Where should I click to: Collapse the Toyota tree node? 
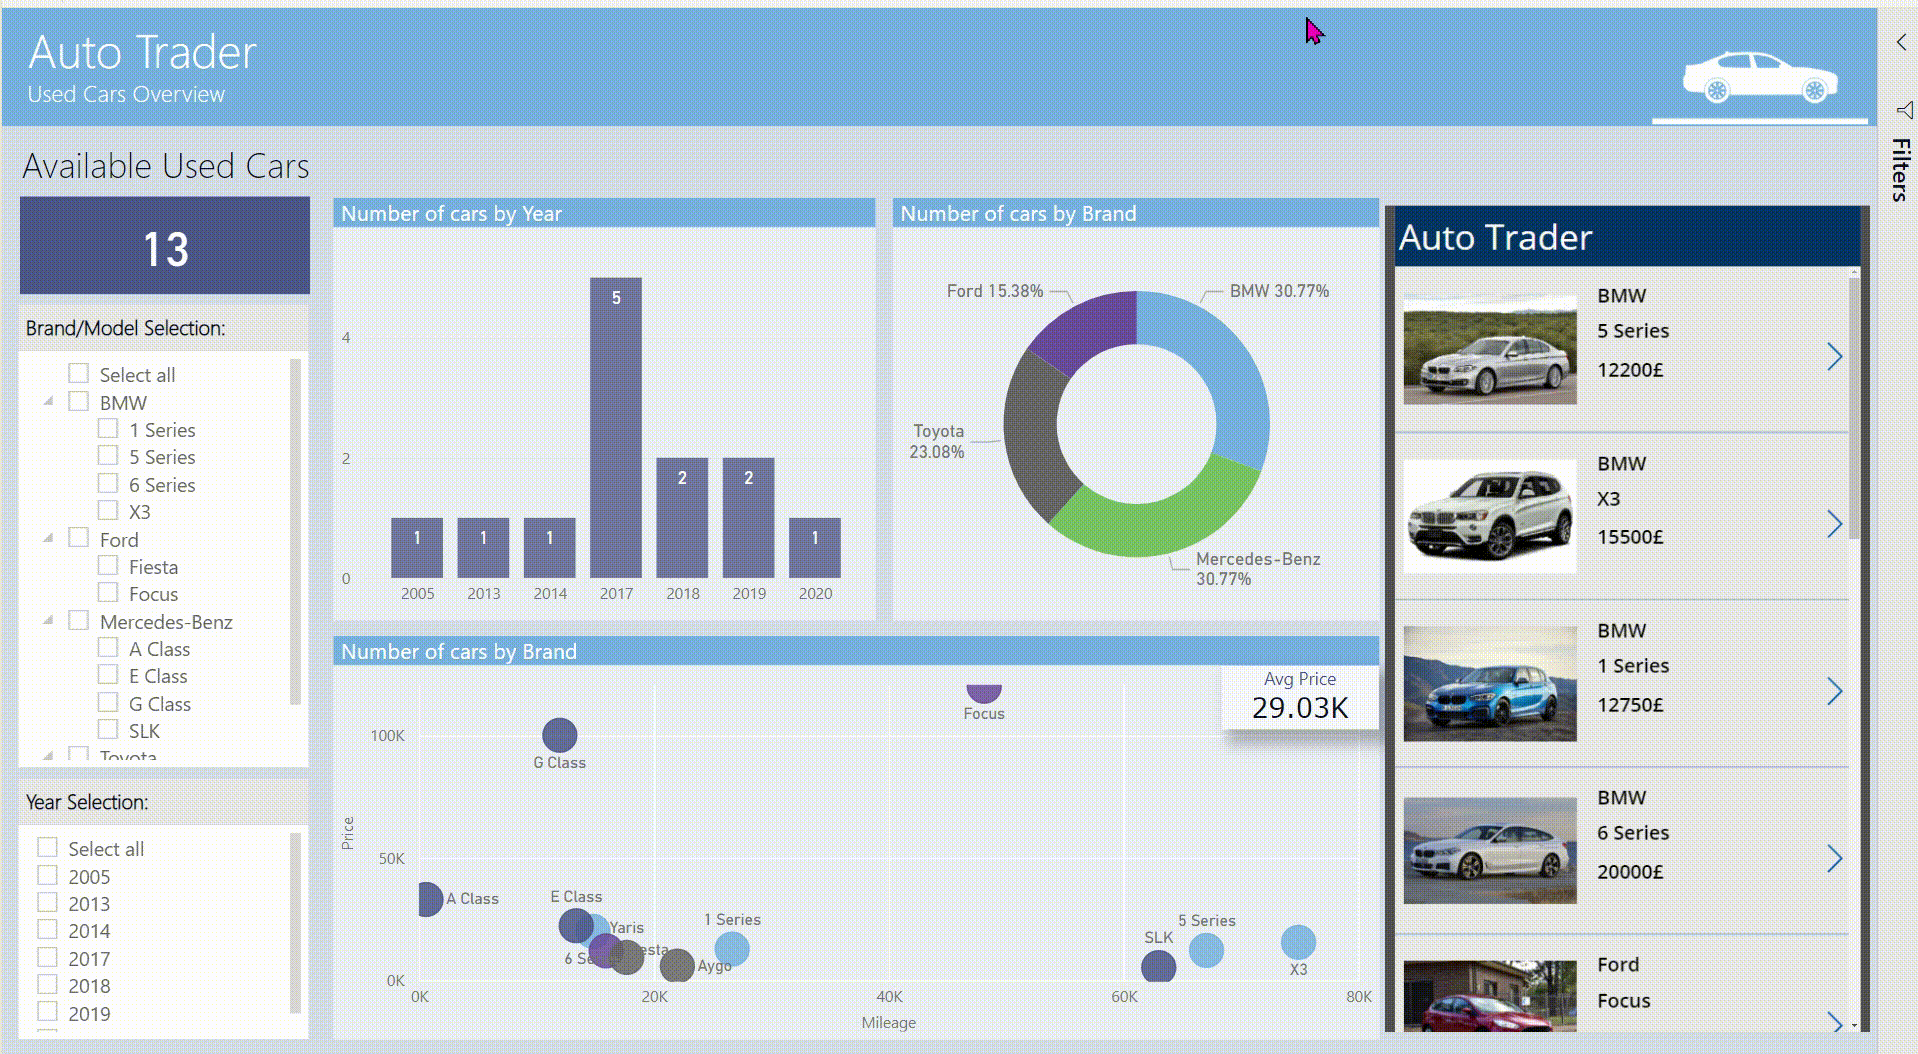[x=48, y=754]
